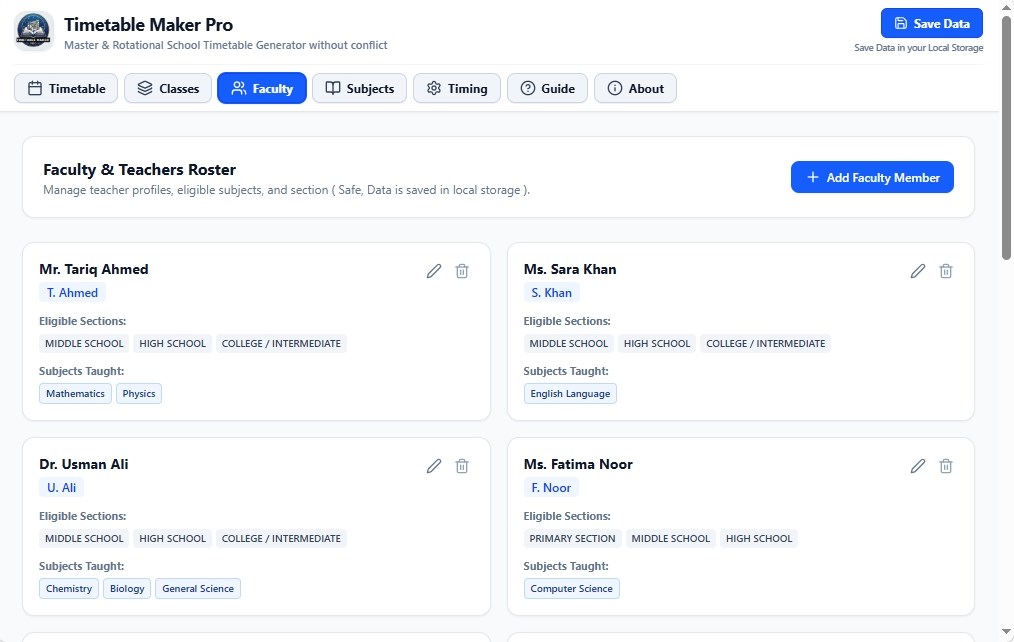Click Usman Ali's HIGH SCHOOL tag
This screenshot has width=1014, height=642.
(173, 539)
